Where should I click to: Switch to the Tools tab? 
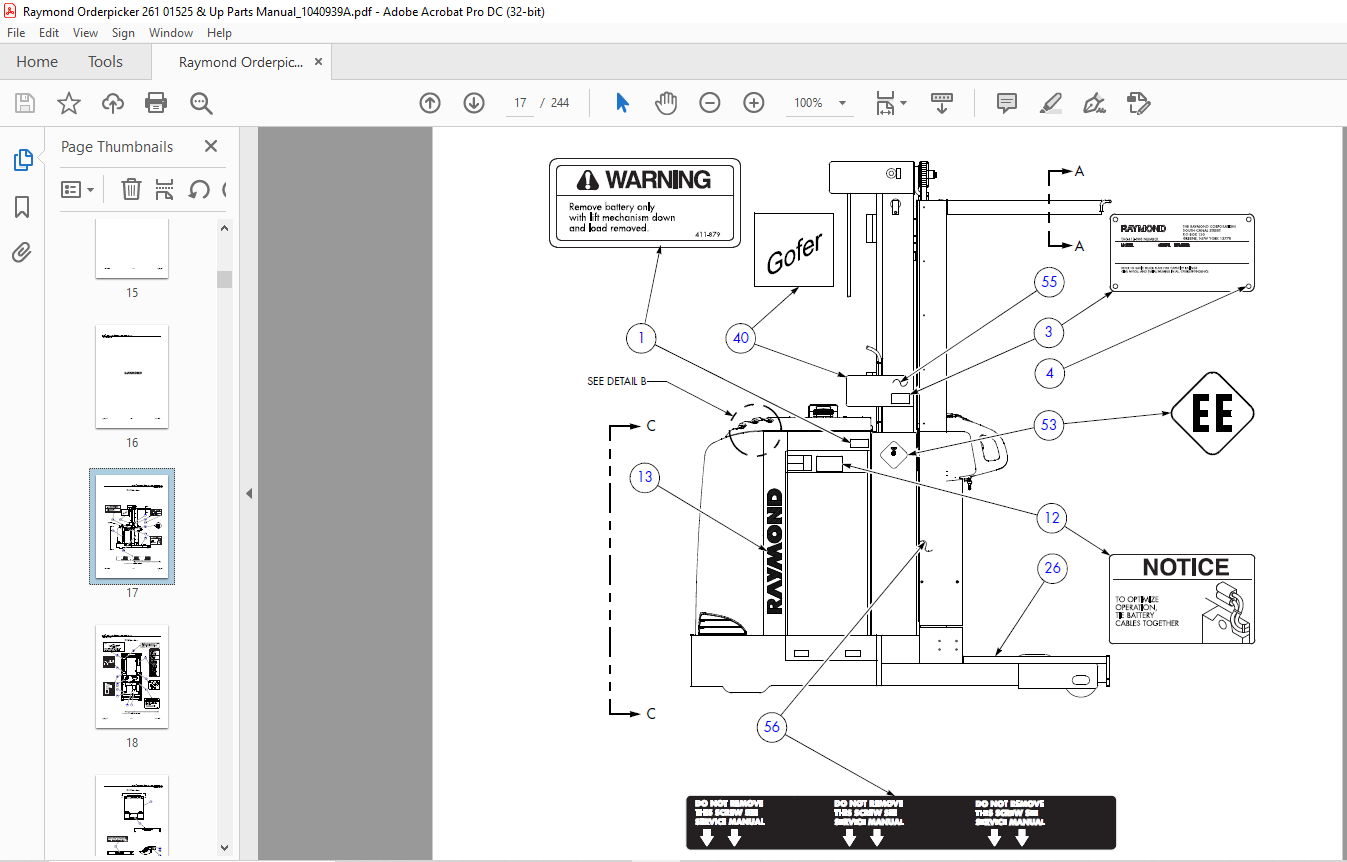[x=105, y=62]
